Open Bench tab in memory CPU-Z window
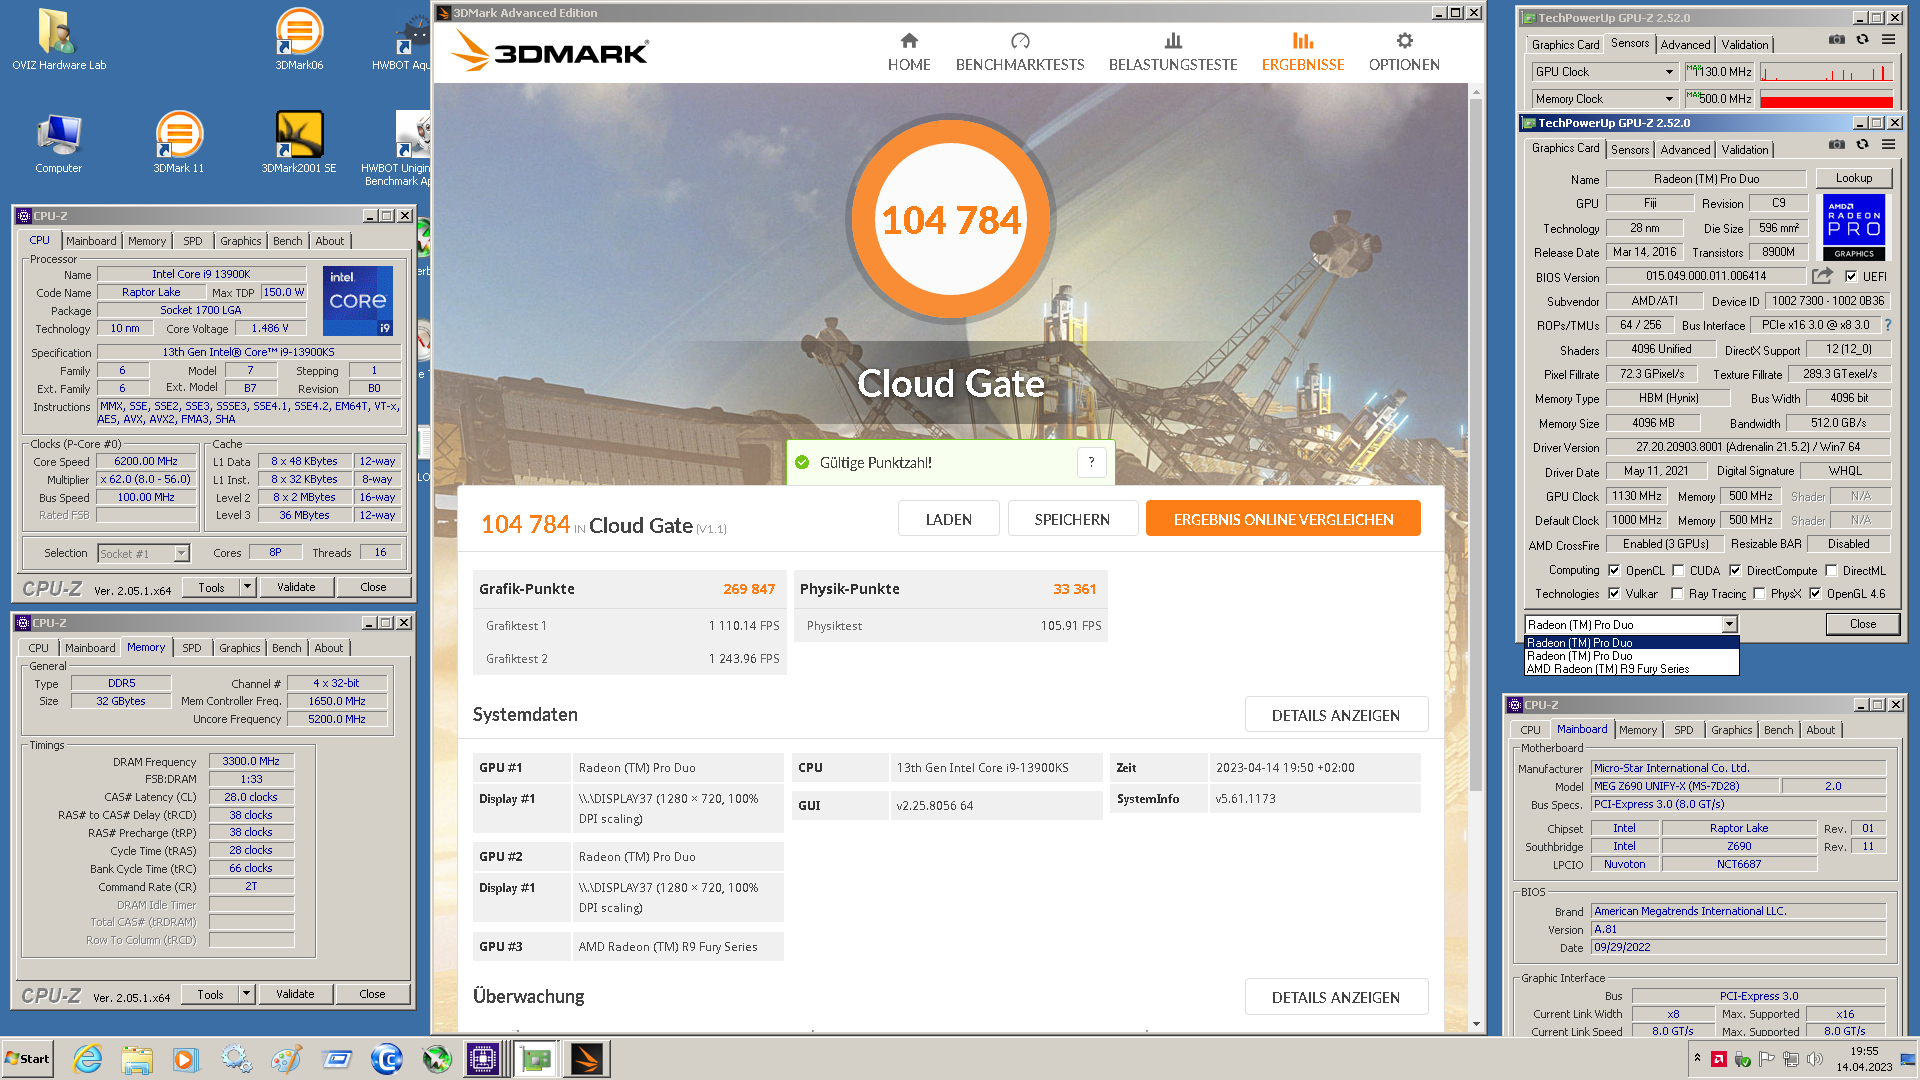 tap(286, 648)
